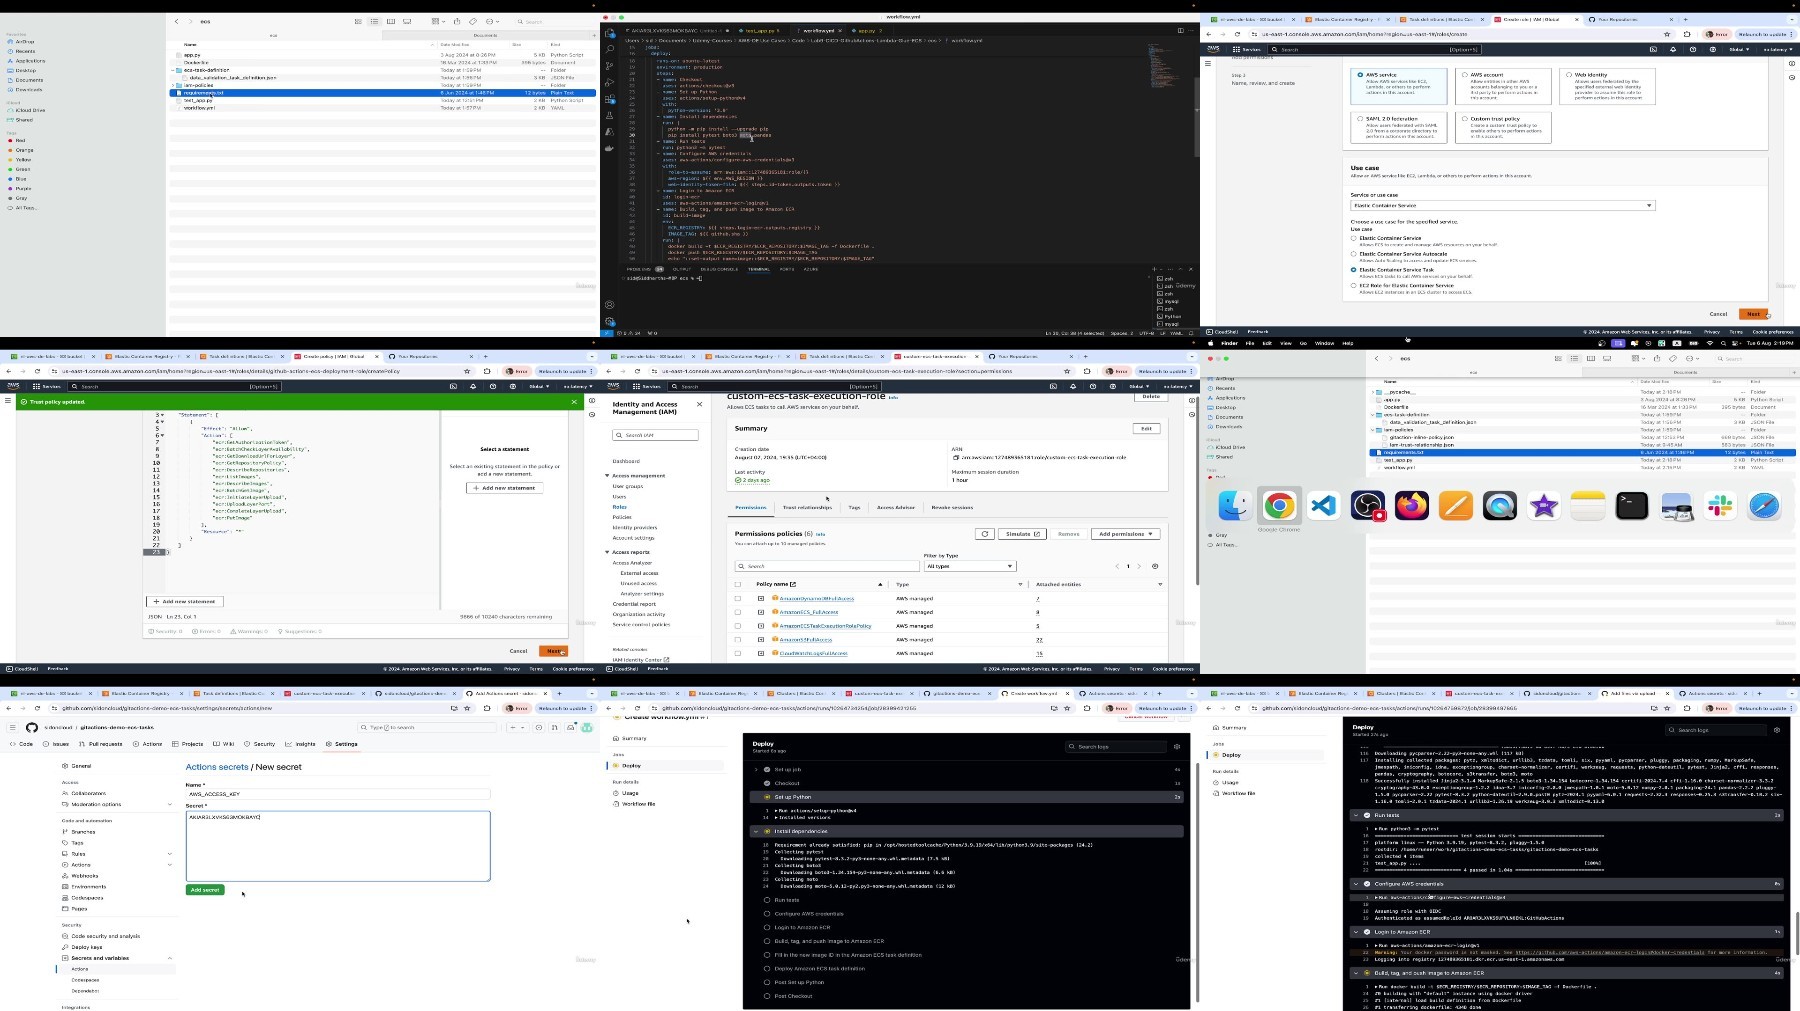Choose Safari compass icon in app switcher
1800x1011 pixels.
click(x=1765, y=506)
